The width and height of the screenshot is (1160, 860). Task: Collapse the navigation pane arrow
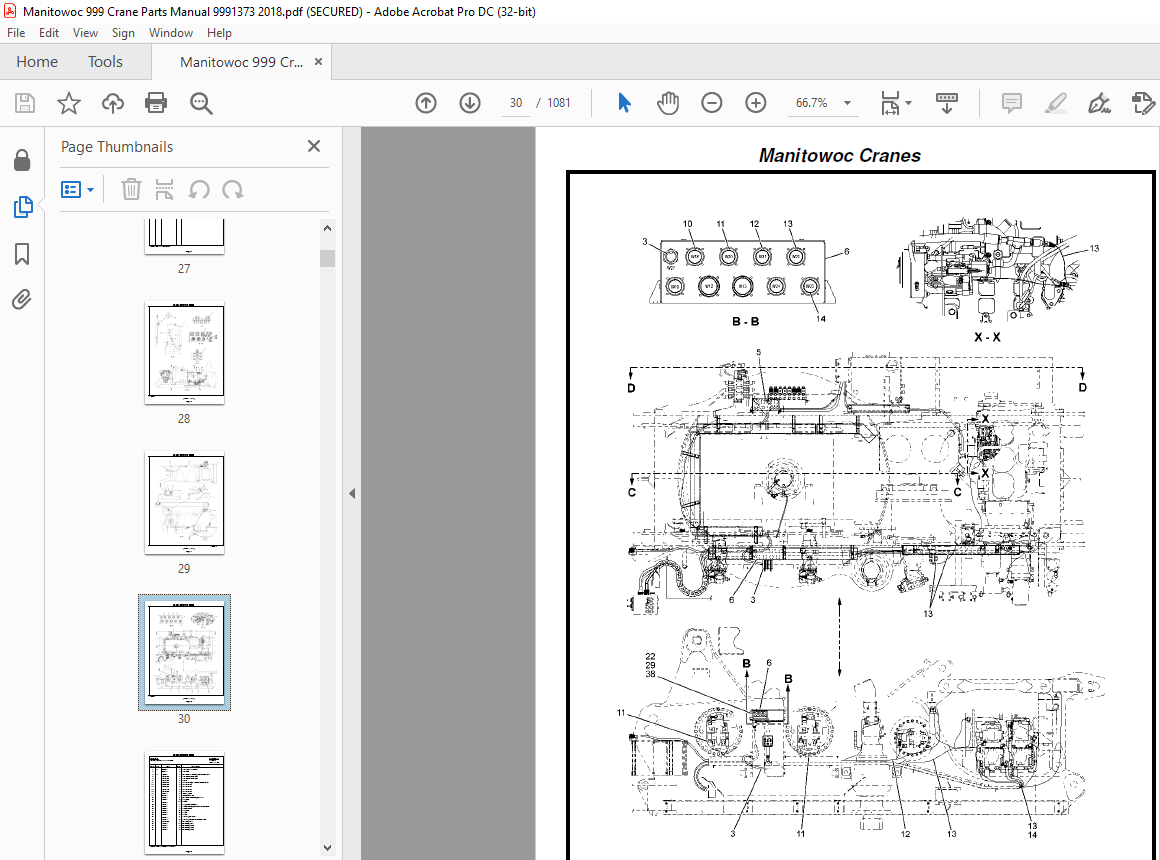click(352, 494)
